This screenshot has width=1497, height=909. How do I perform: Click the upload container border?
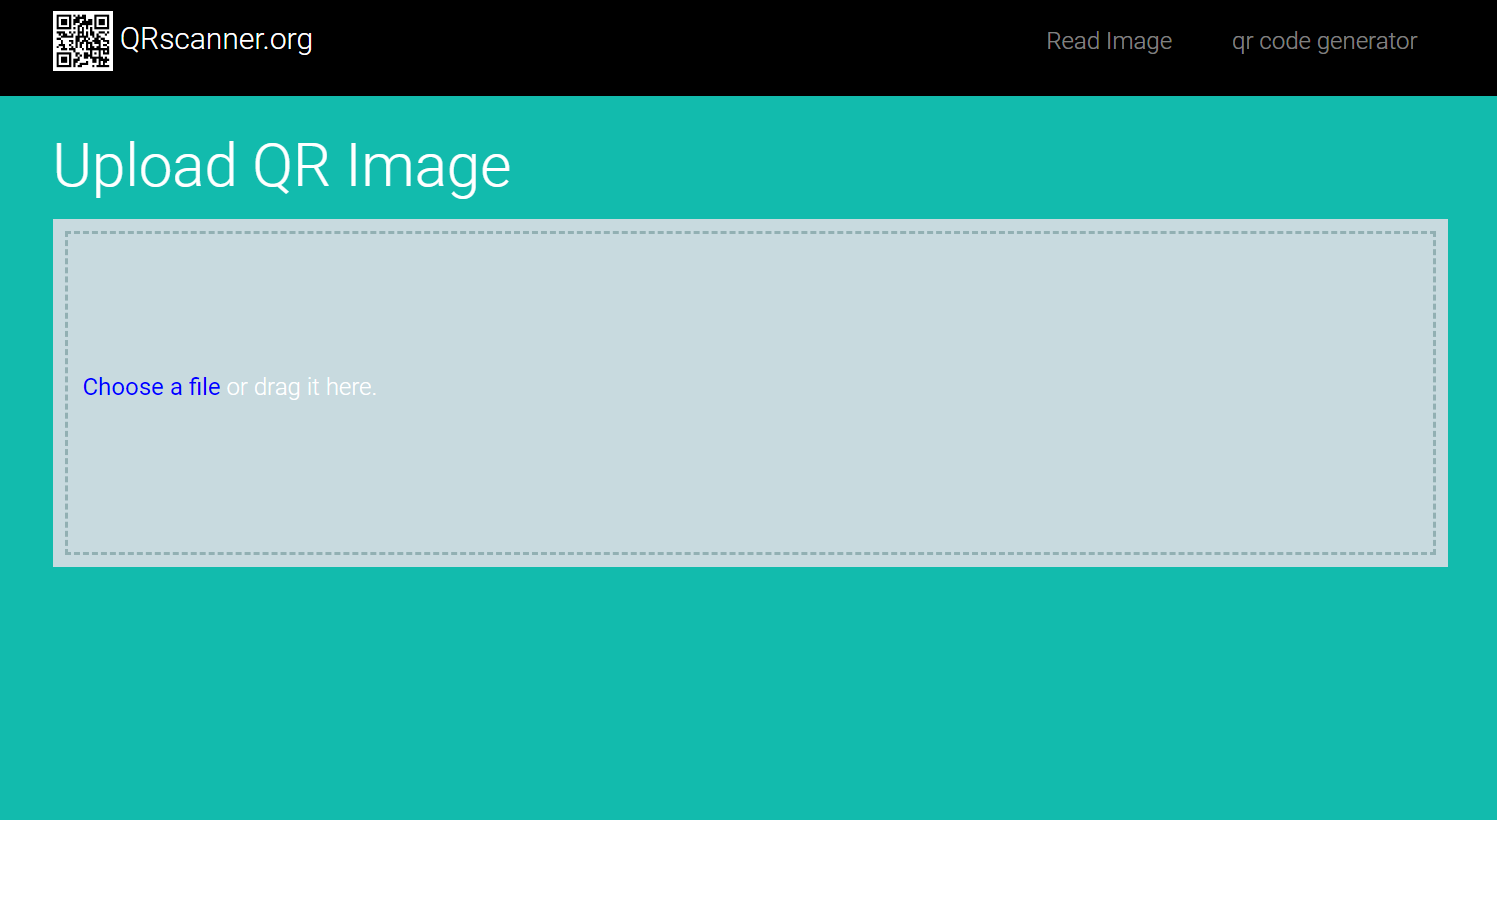pos(748,233)
